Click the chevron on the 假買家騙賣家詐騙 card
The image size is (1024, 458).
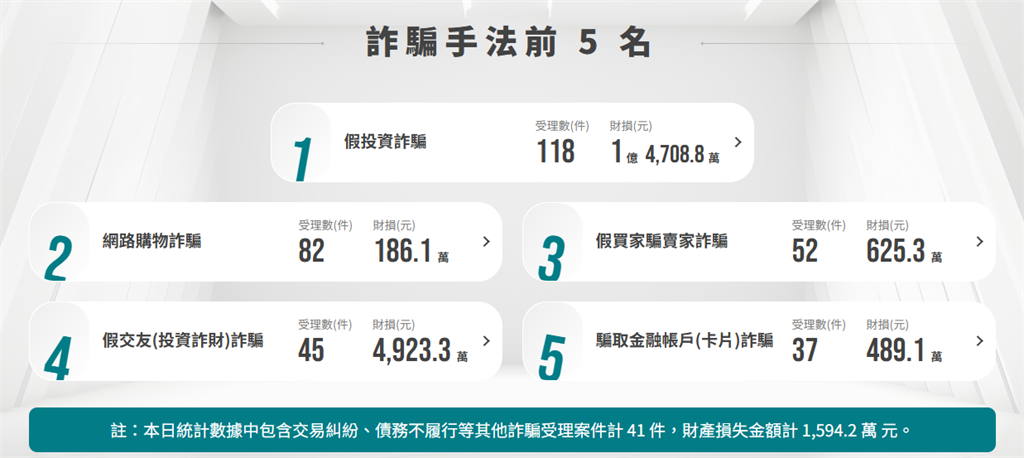pyautogui.click(x=980, y=241)
